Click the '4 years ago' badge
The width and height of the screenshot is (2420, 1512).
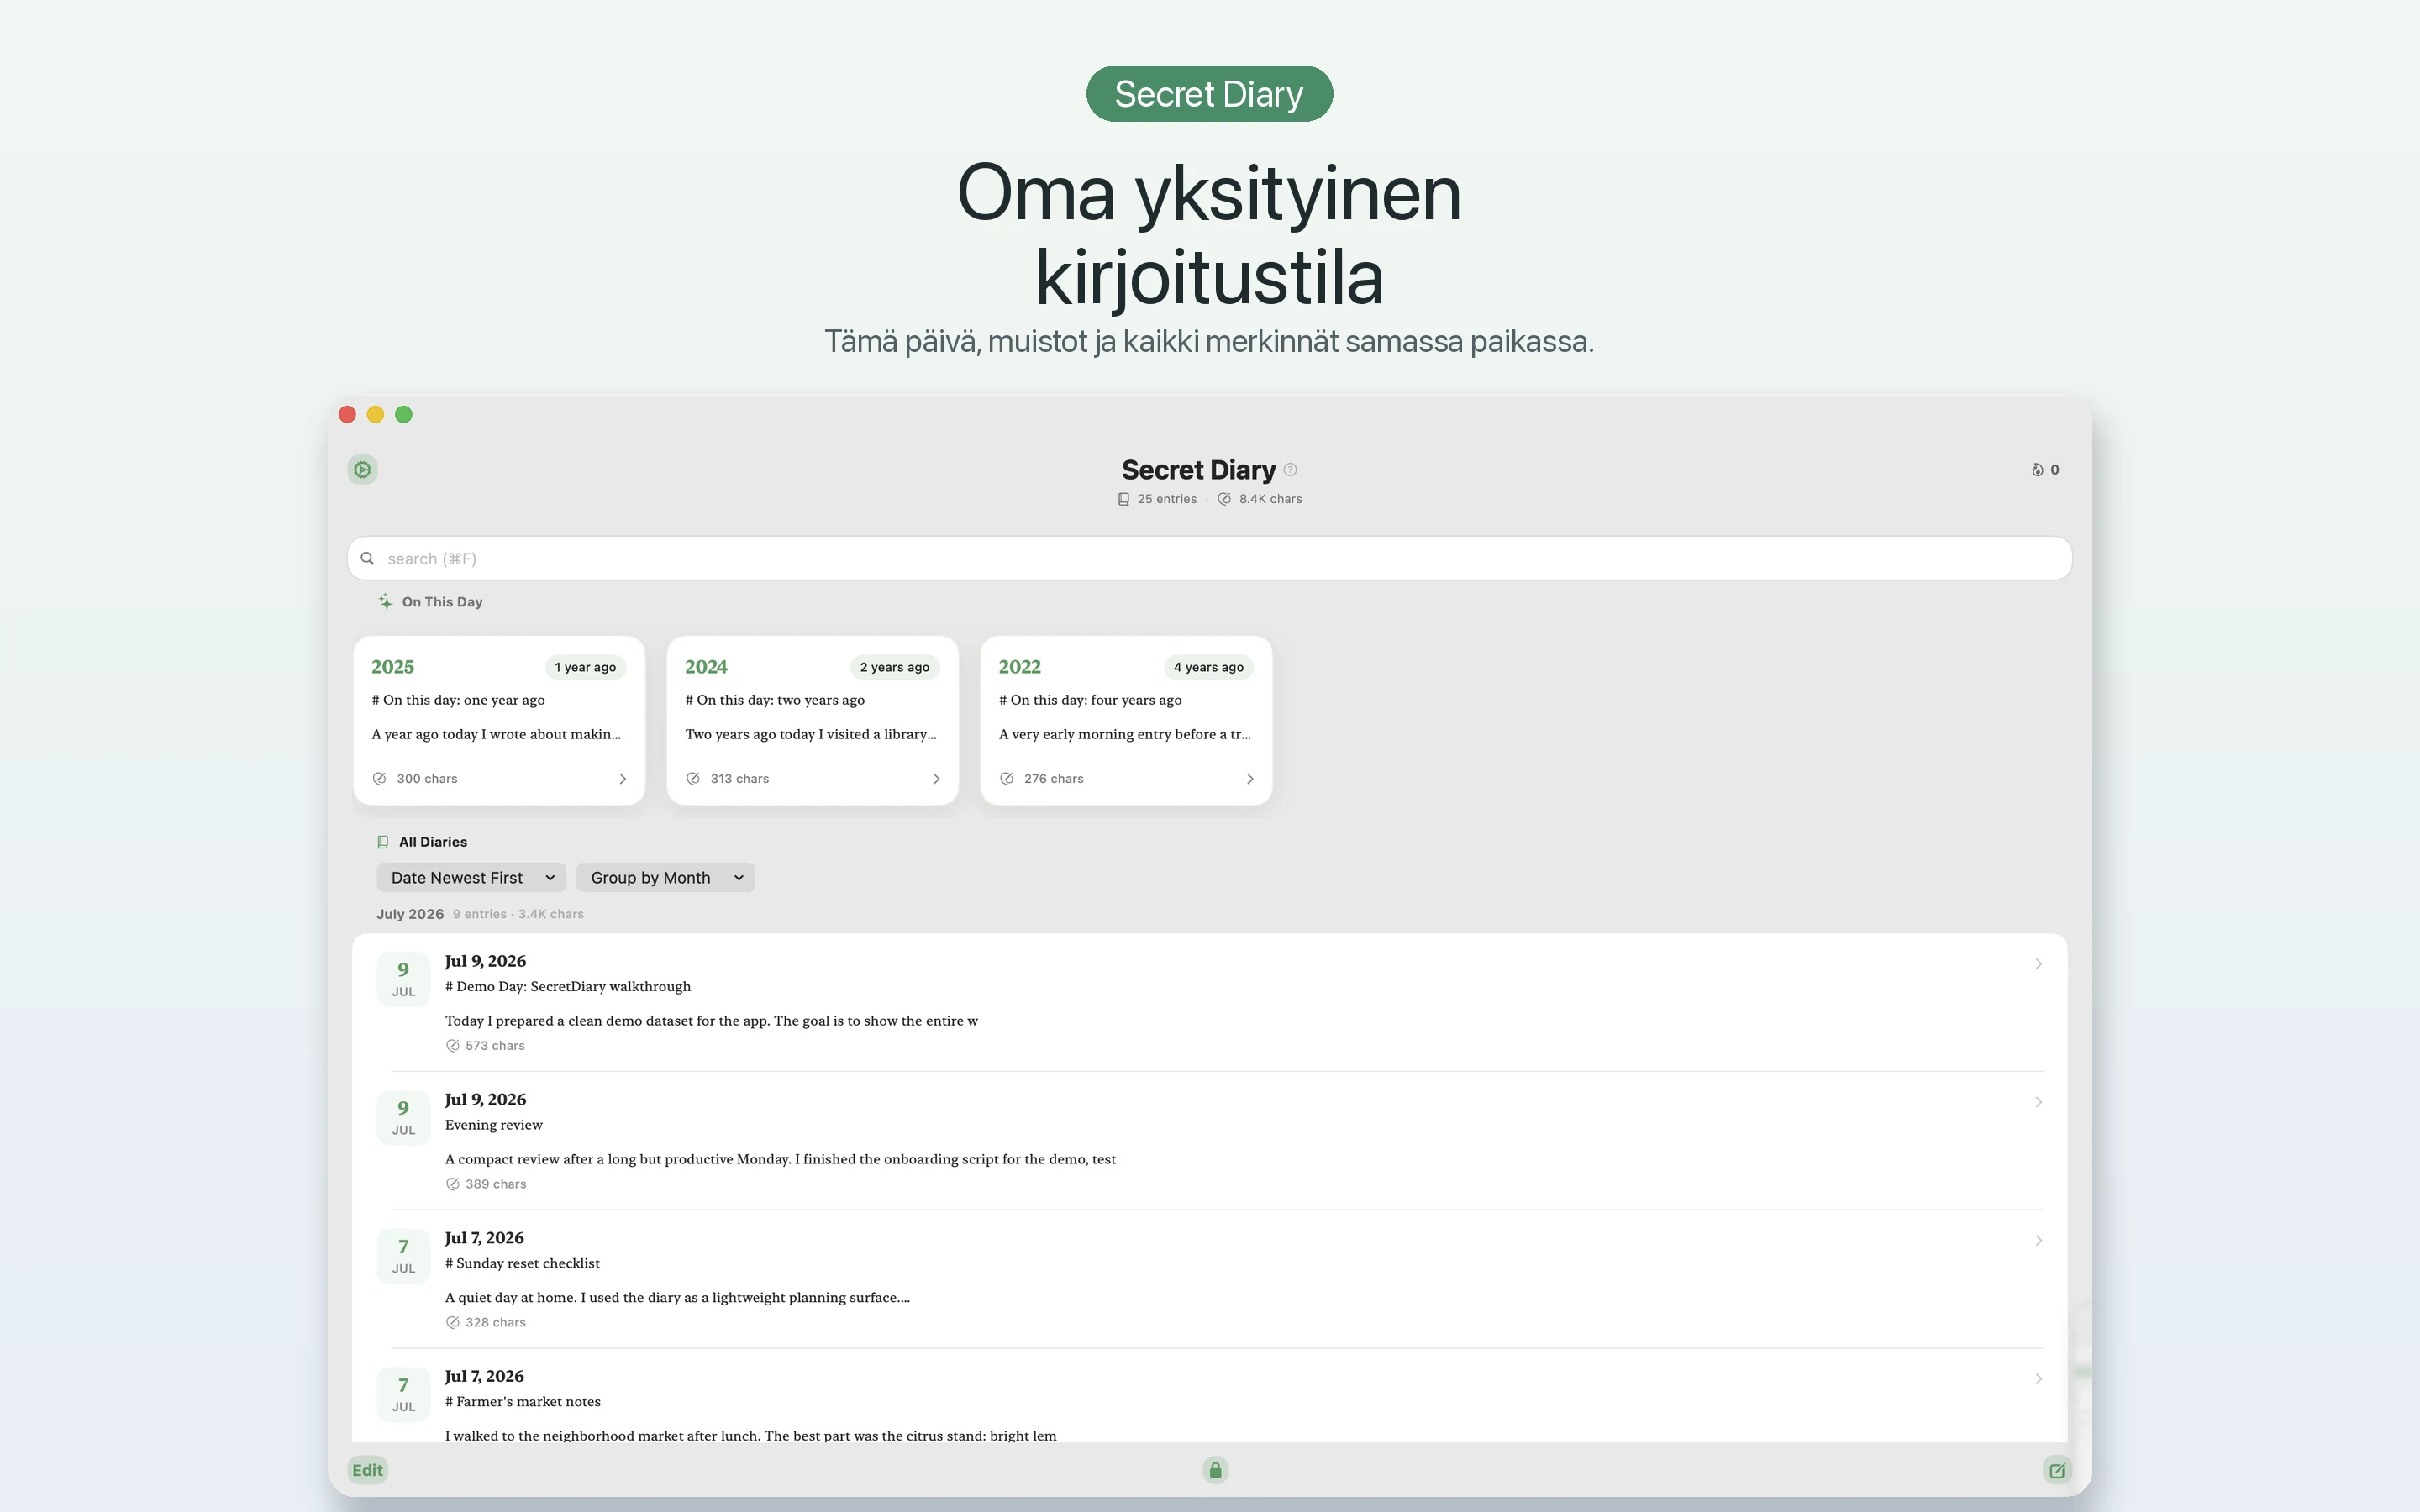click(x=1208, y=667)
